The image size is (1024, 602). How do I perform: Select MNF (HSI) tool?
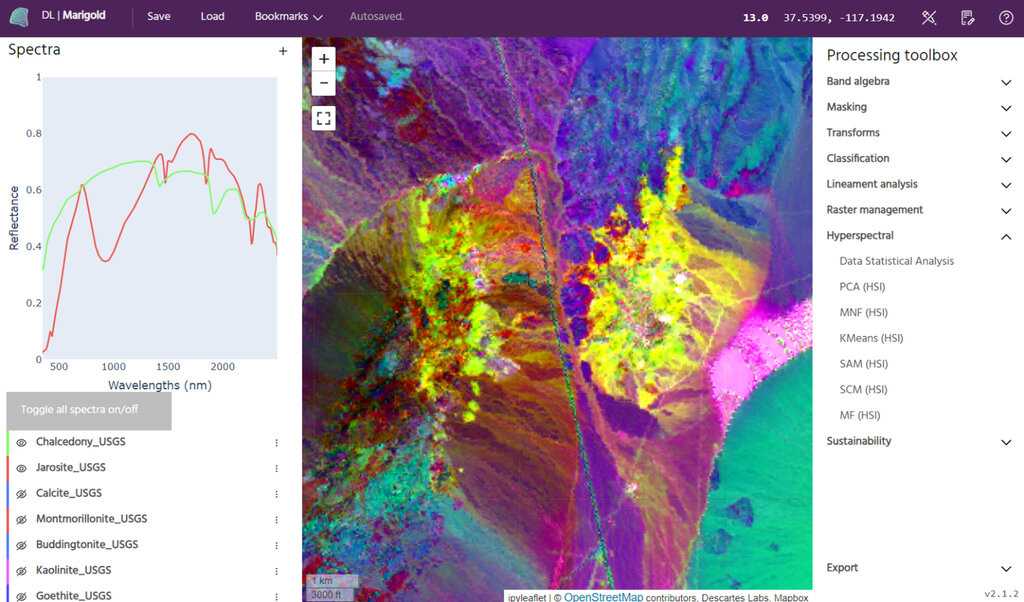pyautogui.click(x=864, y=313)
